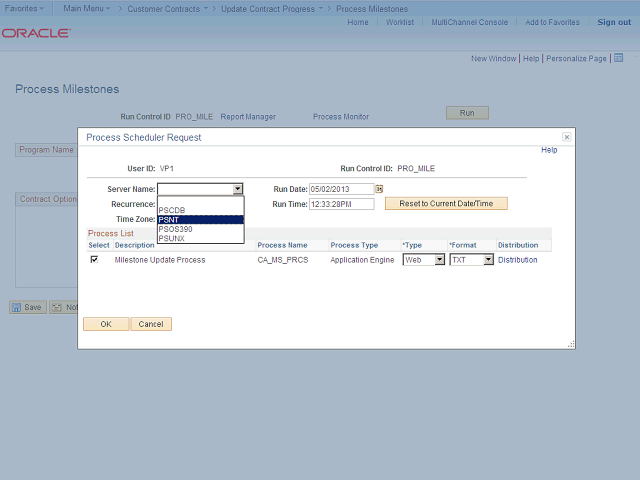Click the Run Time input field
Image resolution: width=640 pixels, height=480 pixels.
pos(342,204)
